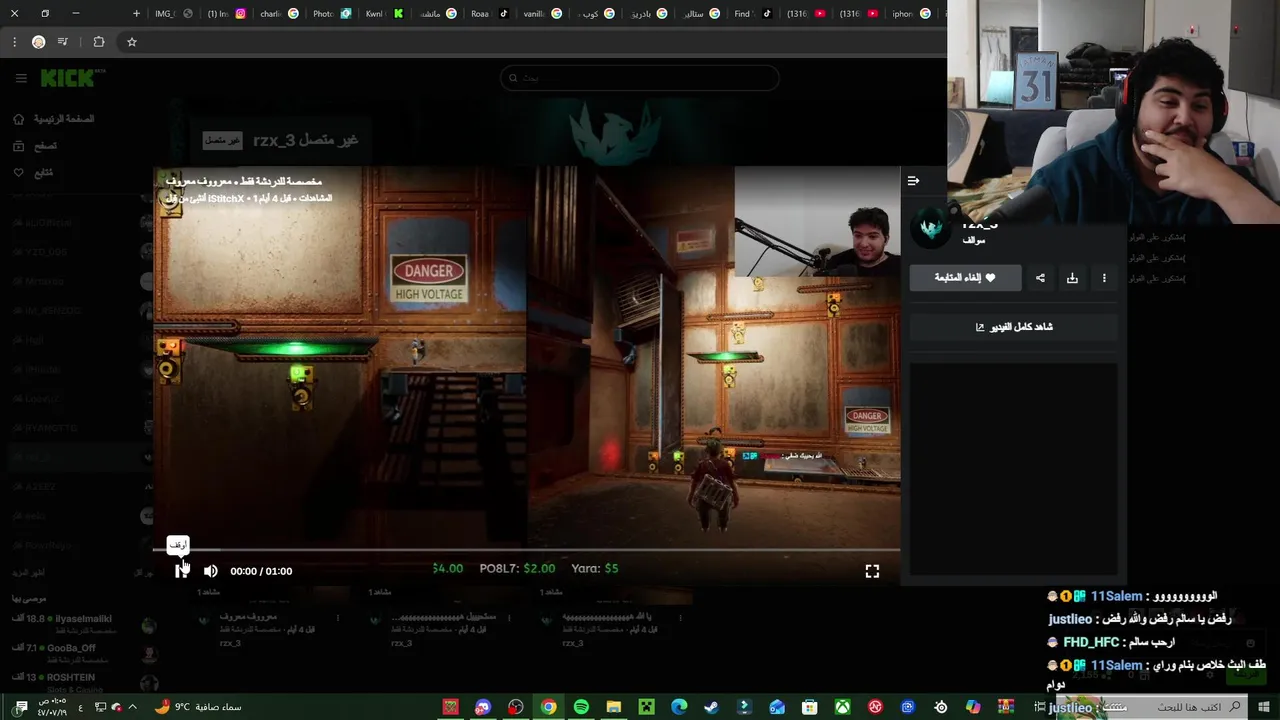Open Spotify from the taskbar
1280x720 pixels.
tap(581, 707)
